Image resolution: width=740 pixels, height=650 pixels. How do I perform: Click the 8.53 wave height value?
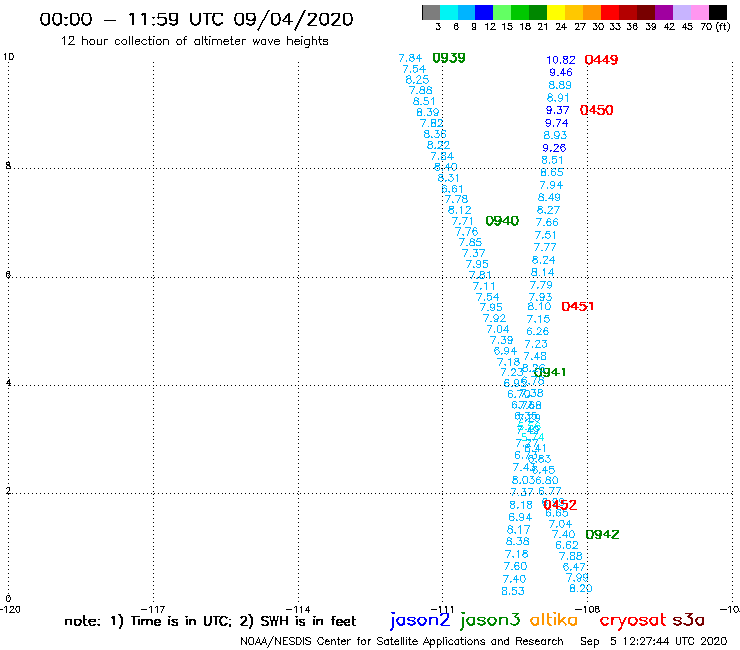click(513, 591)
